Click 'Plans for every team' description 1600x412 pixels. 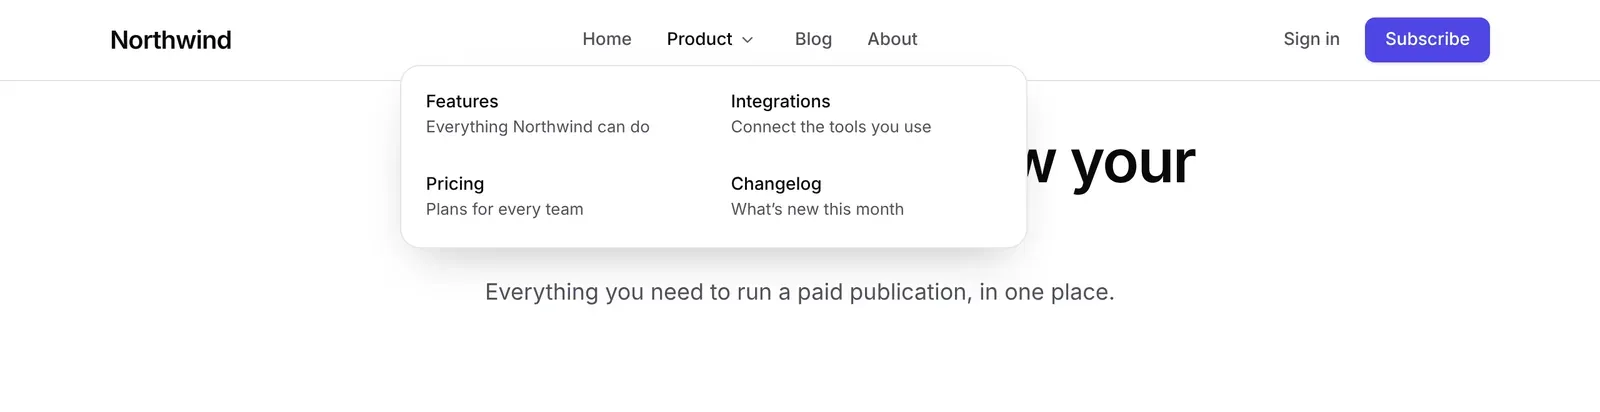point(504,209)
